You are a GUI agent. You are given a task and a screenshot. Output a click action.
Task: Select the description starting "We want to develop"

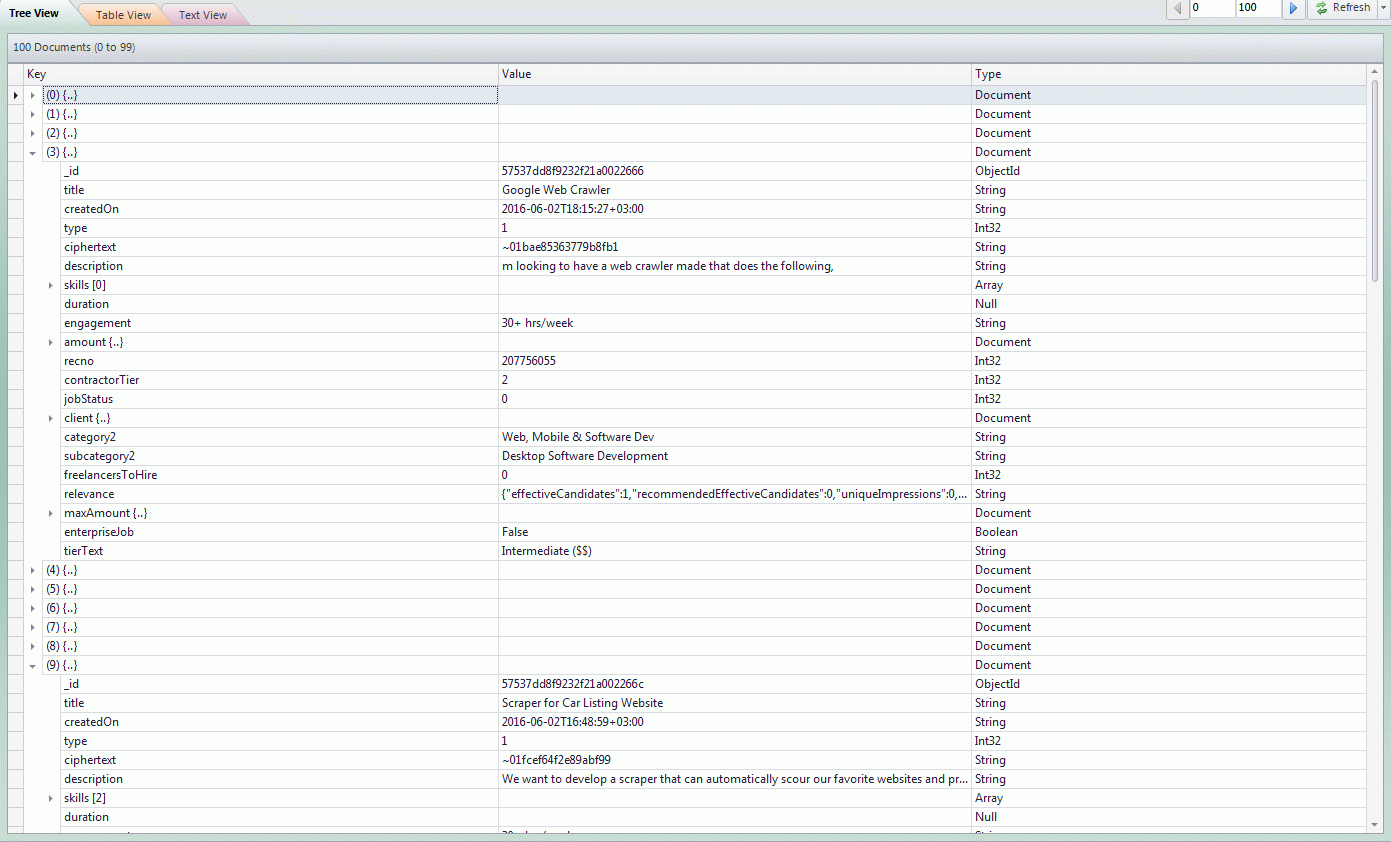click(735, 779)
